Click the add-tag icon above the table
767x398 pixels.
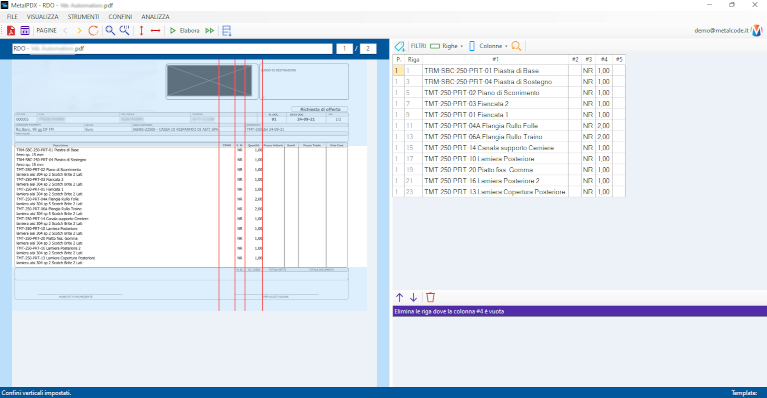click(400, 46)
